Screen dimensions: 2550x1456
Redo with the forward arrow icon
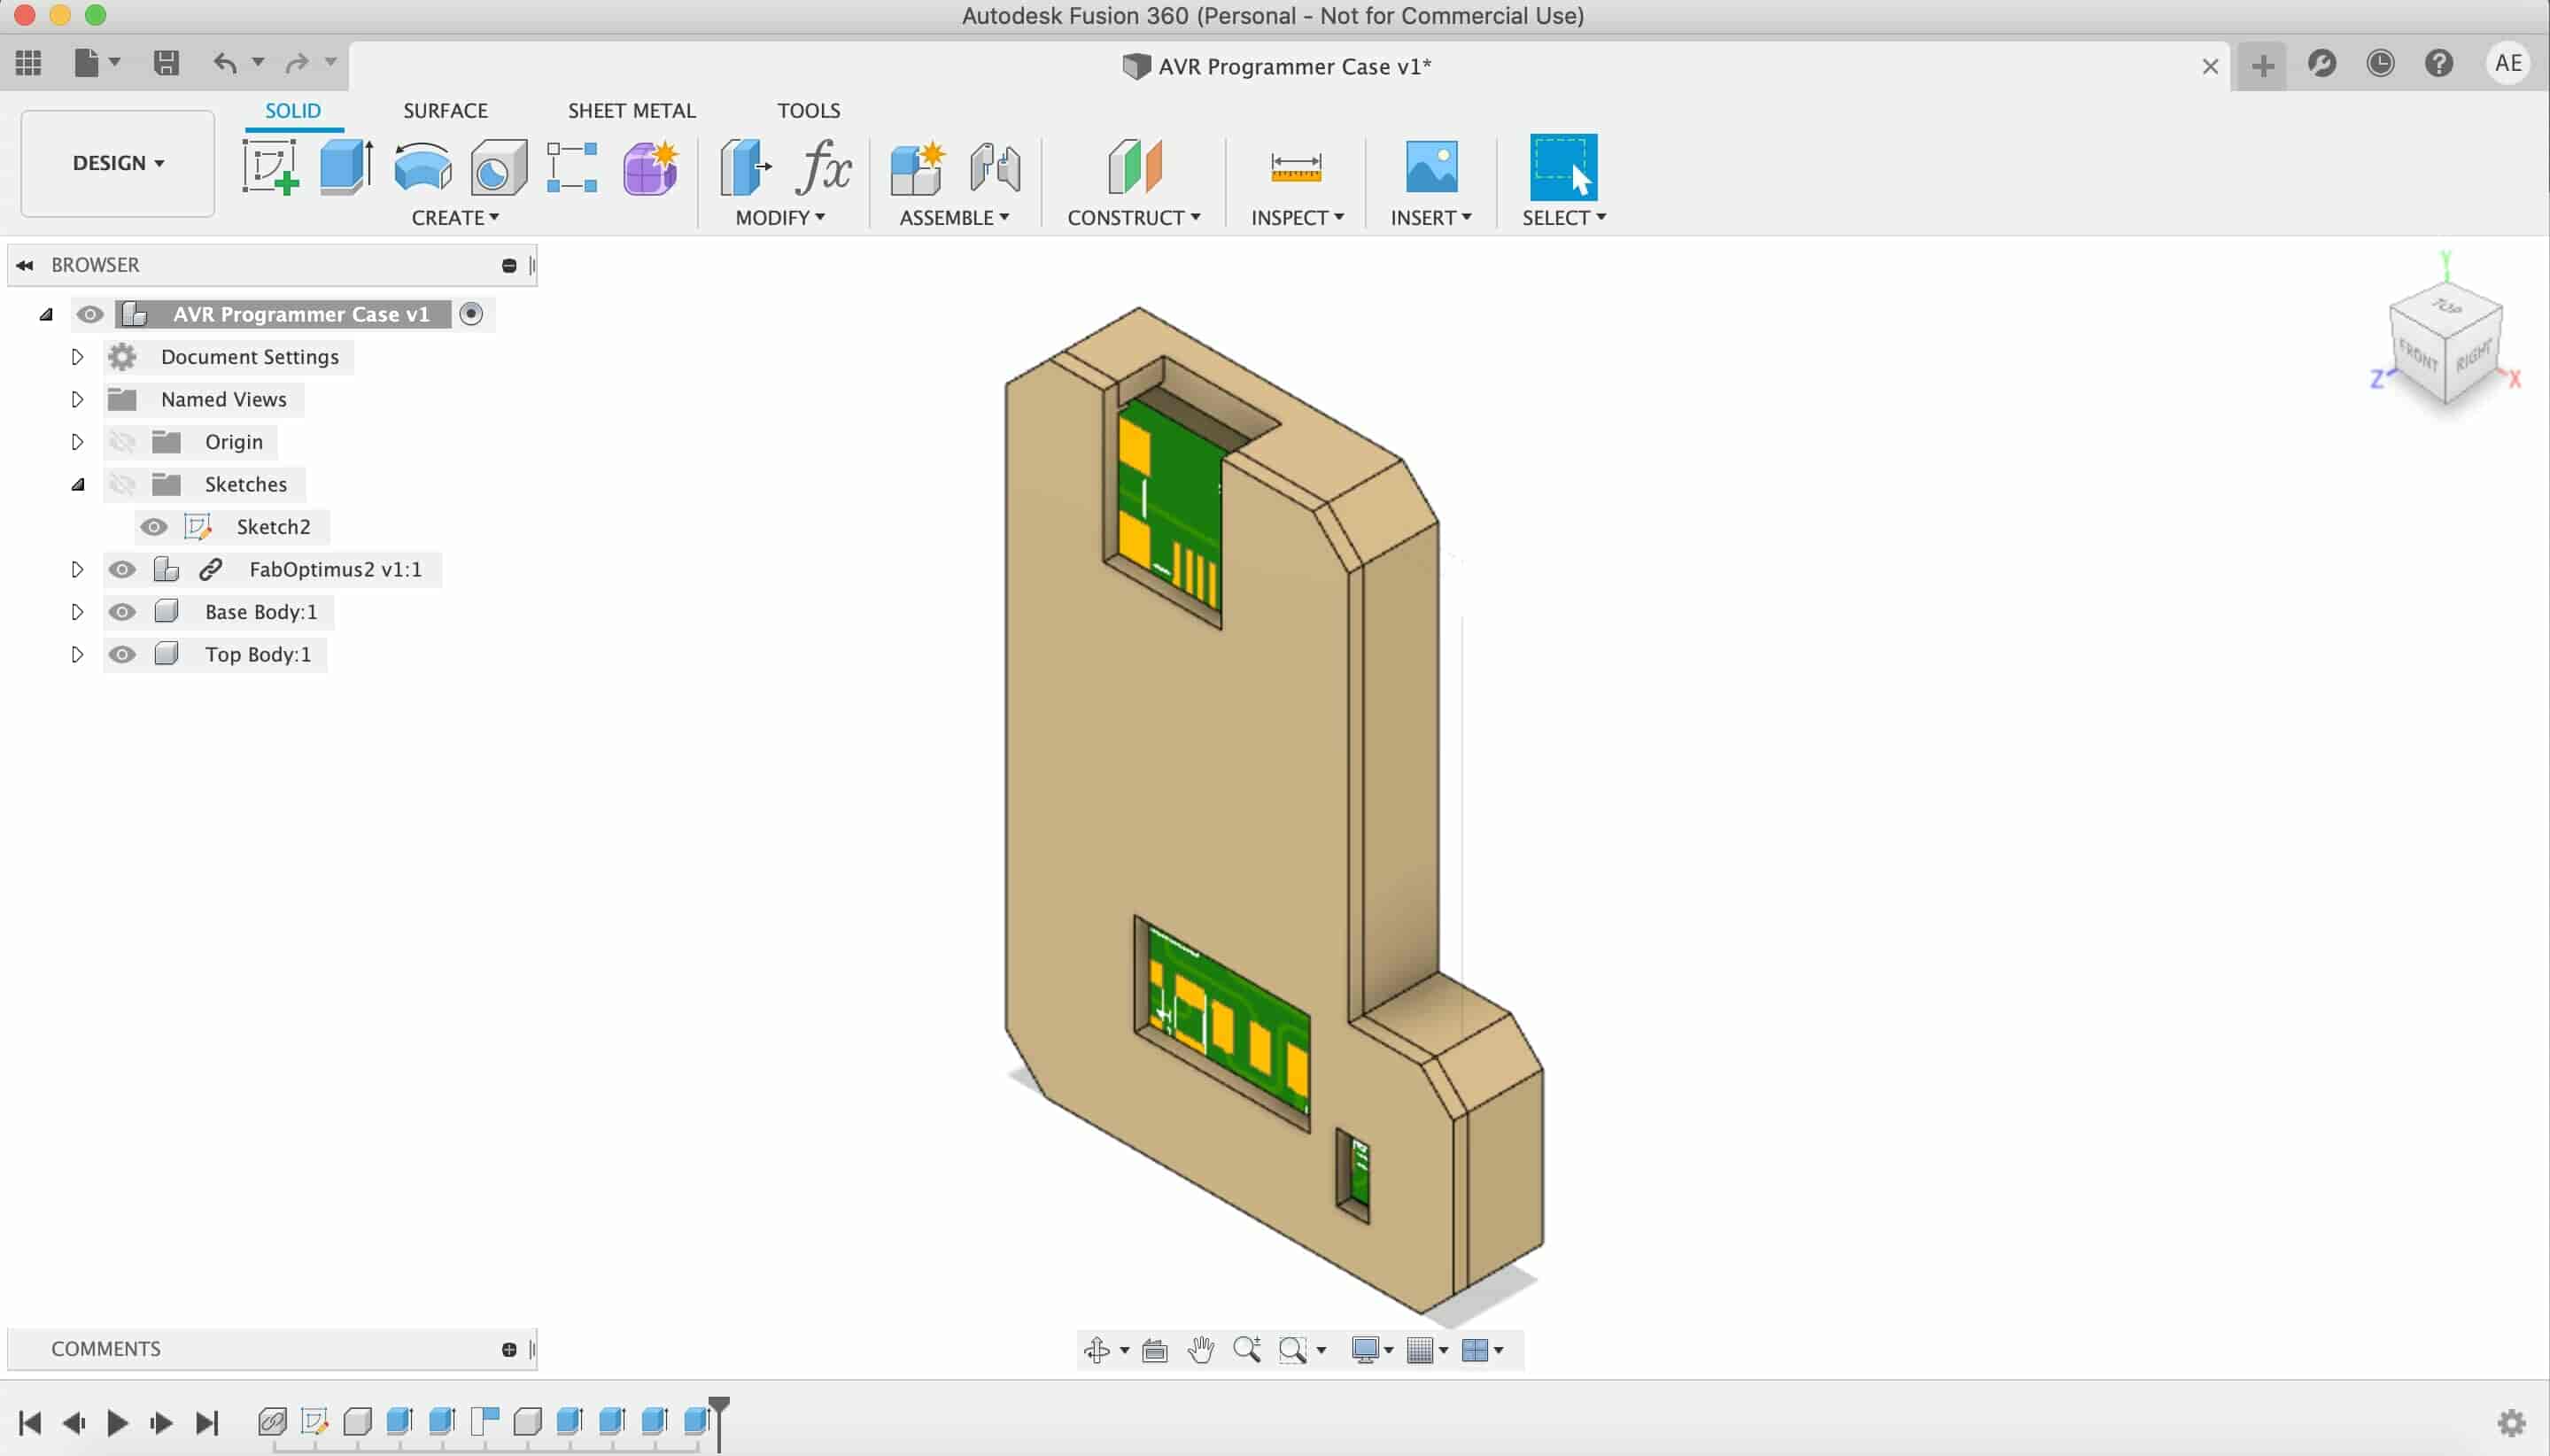click(x=297, y=63)
